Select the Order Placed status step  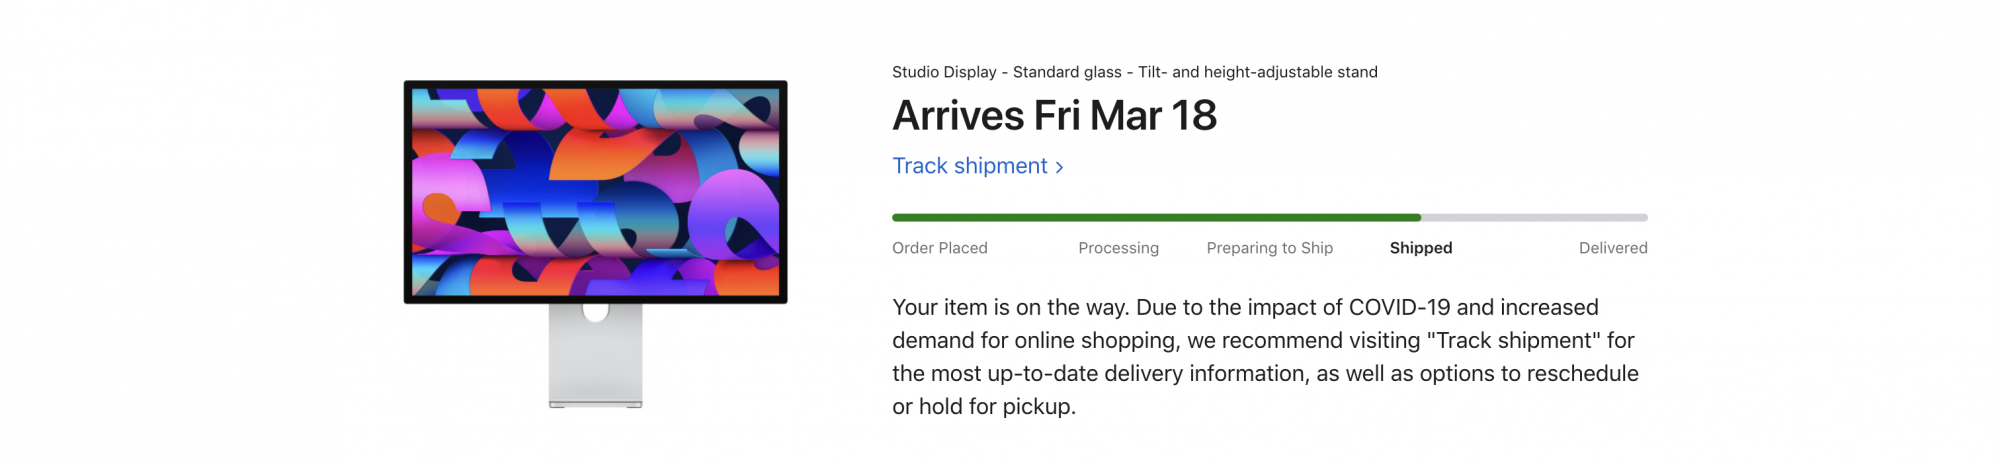[x=939, y=248]
